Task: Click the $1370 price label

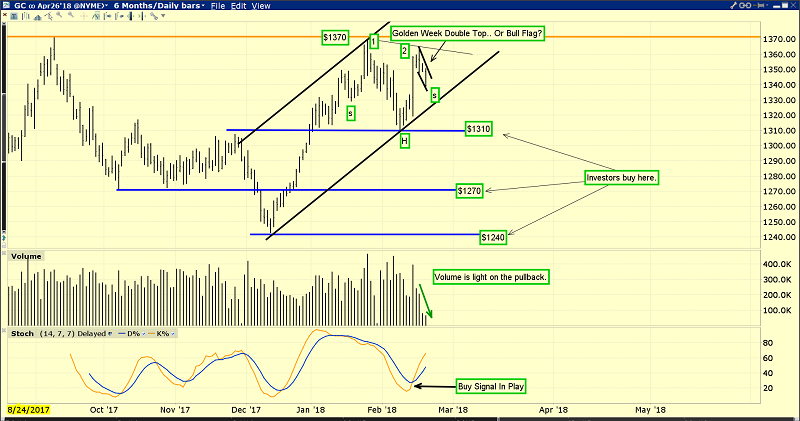Action: [x=335, y=37]
